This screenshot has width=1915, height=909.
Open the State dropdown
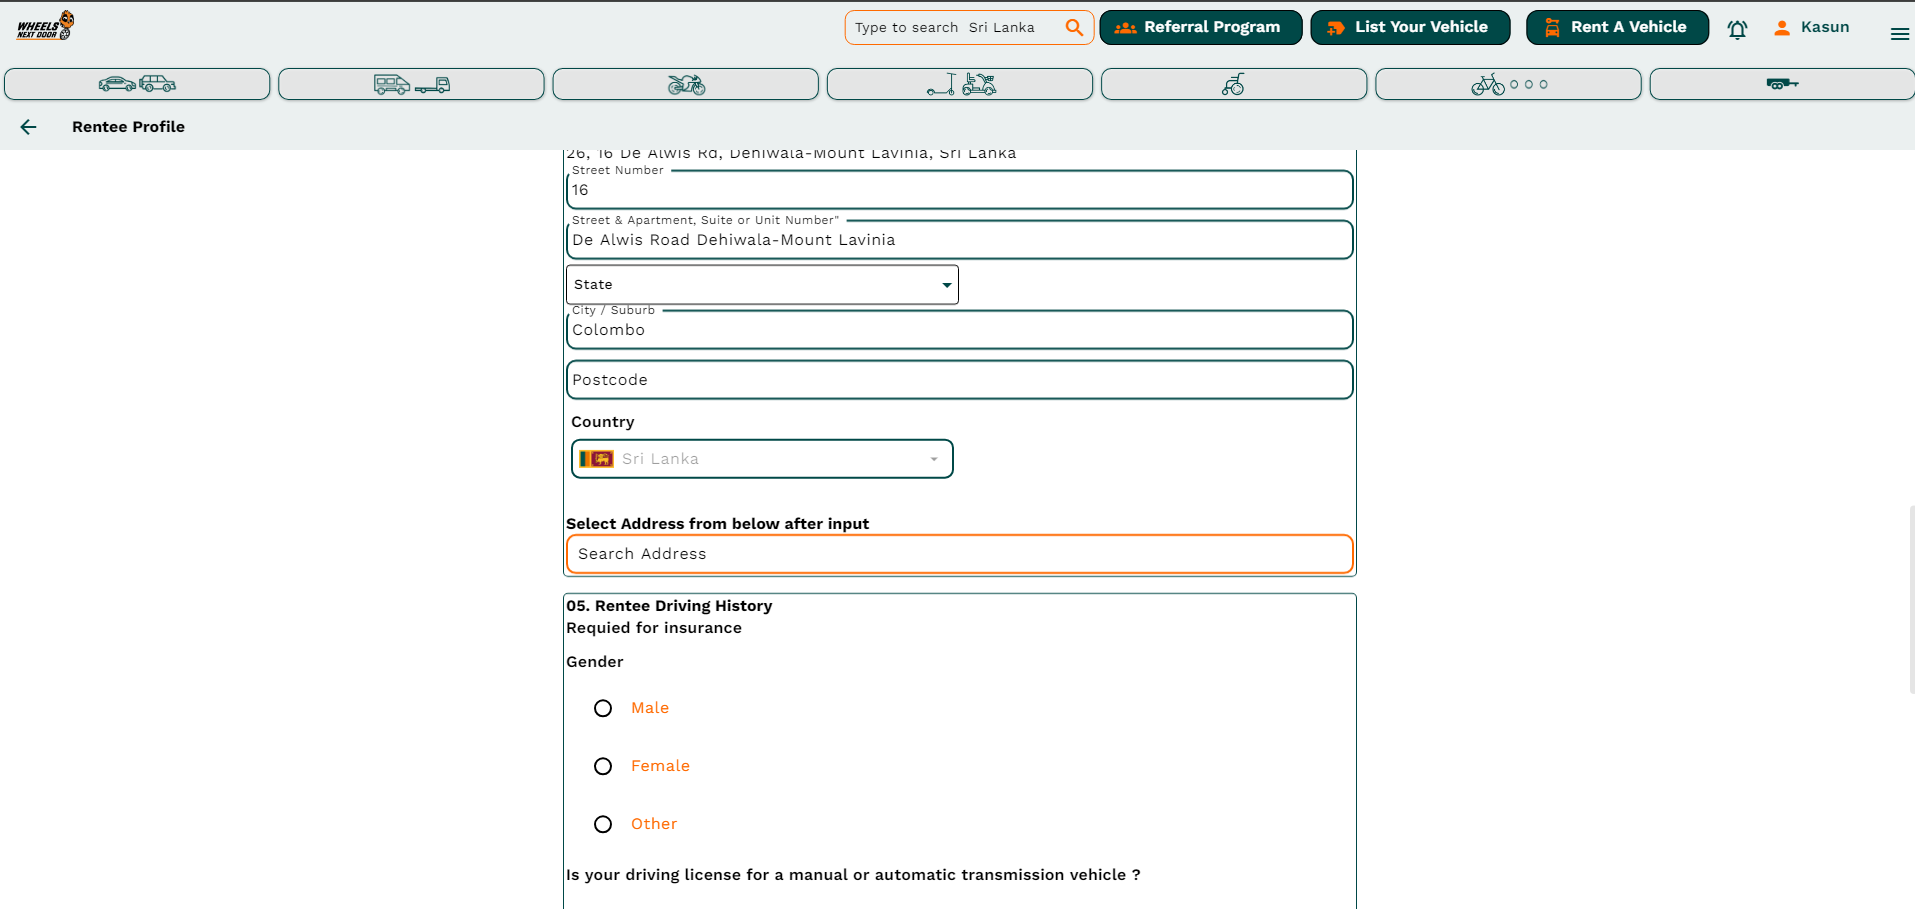click(x=762, y=285)
